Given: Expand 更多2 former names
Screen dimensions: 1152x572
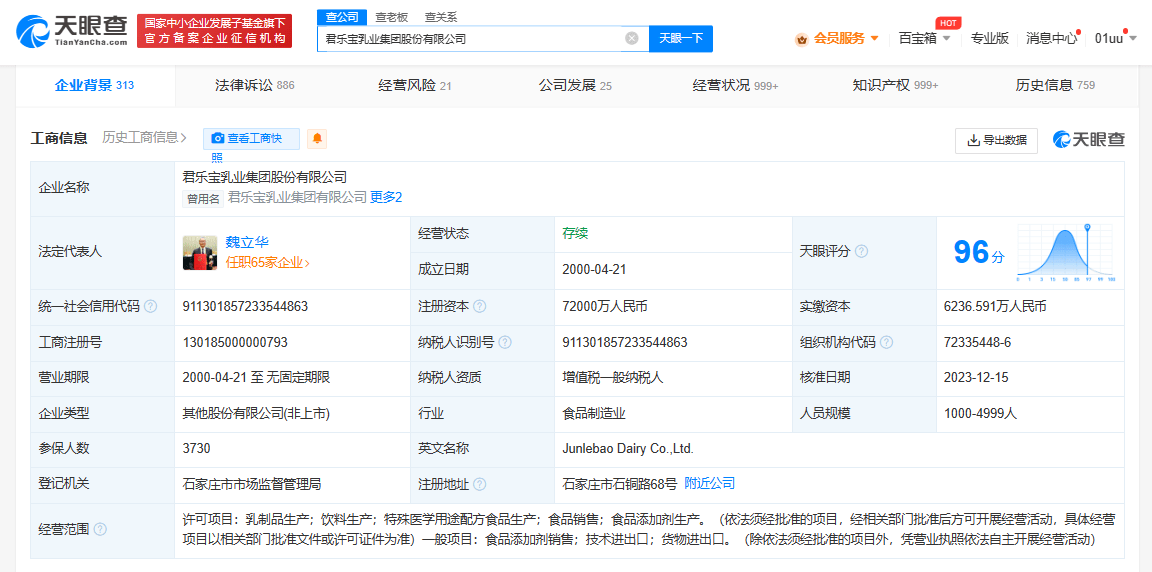Looking at the screenshot, I should point(386,197).
